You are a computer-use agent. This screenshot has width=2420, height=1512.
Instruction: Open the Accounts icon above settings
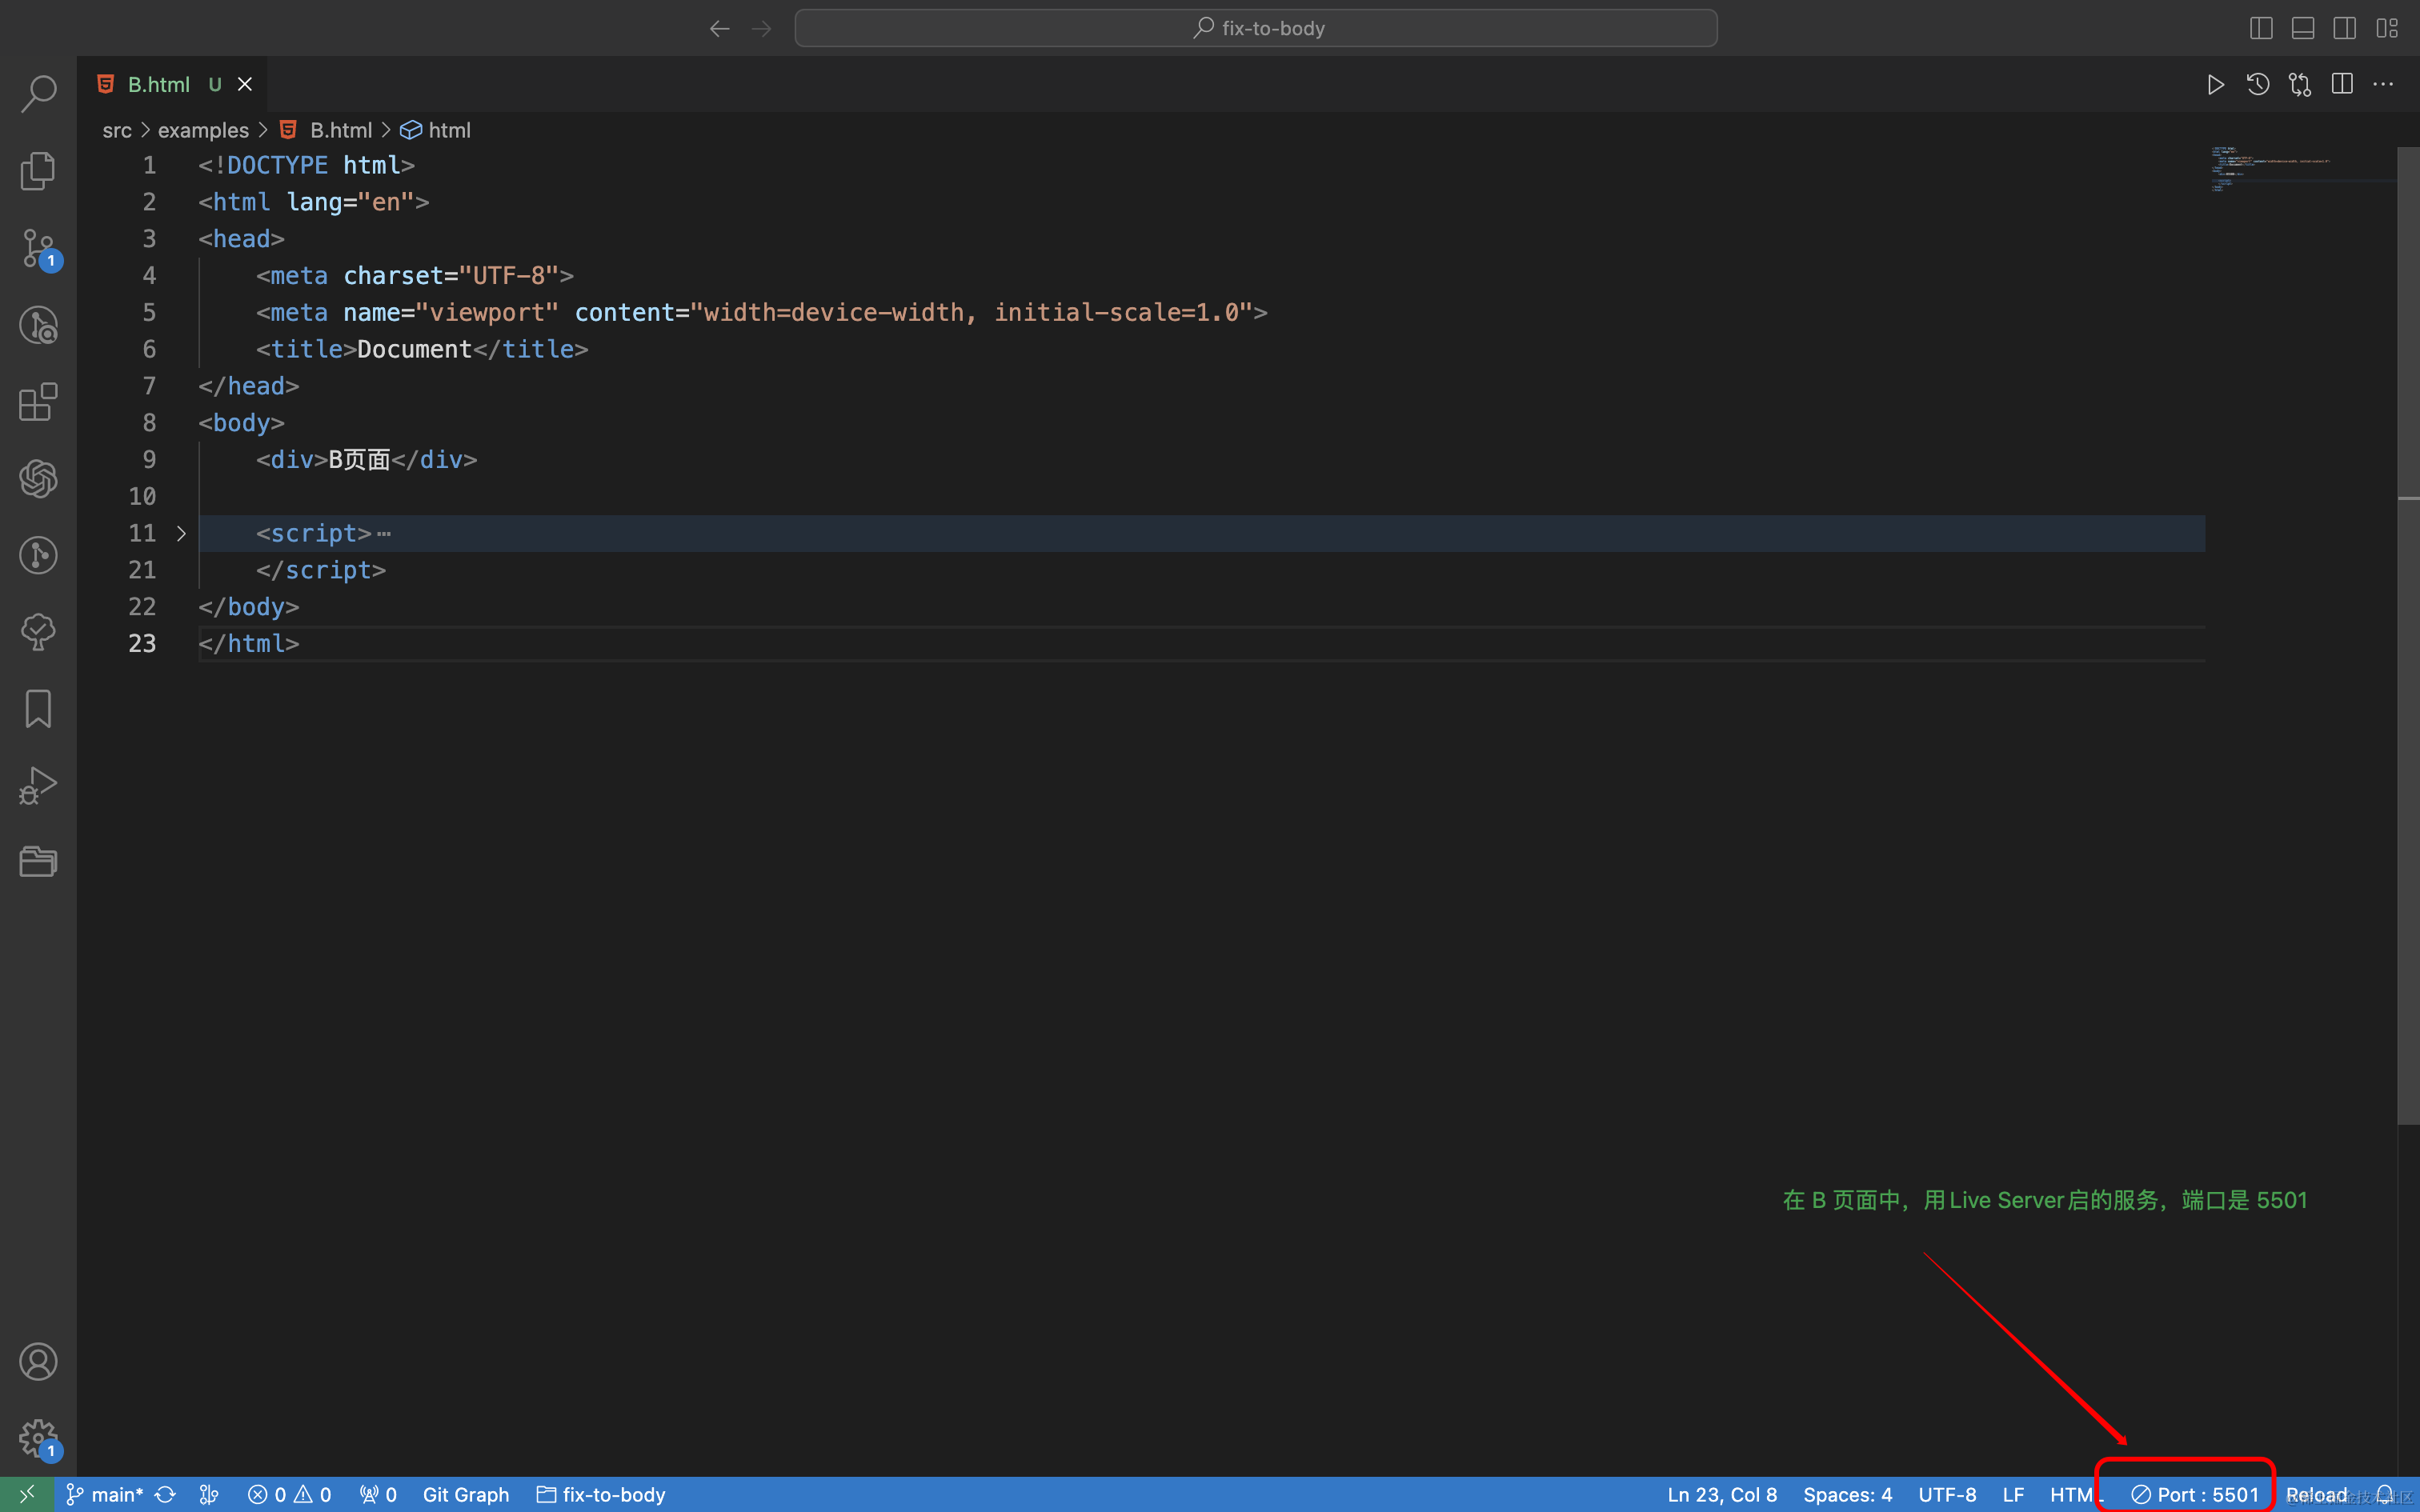tap(38, 1361)
